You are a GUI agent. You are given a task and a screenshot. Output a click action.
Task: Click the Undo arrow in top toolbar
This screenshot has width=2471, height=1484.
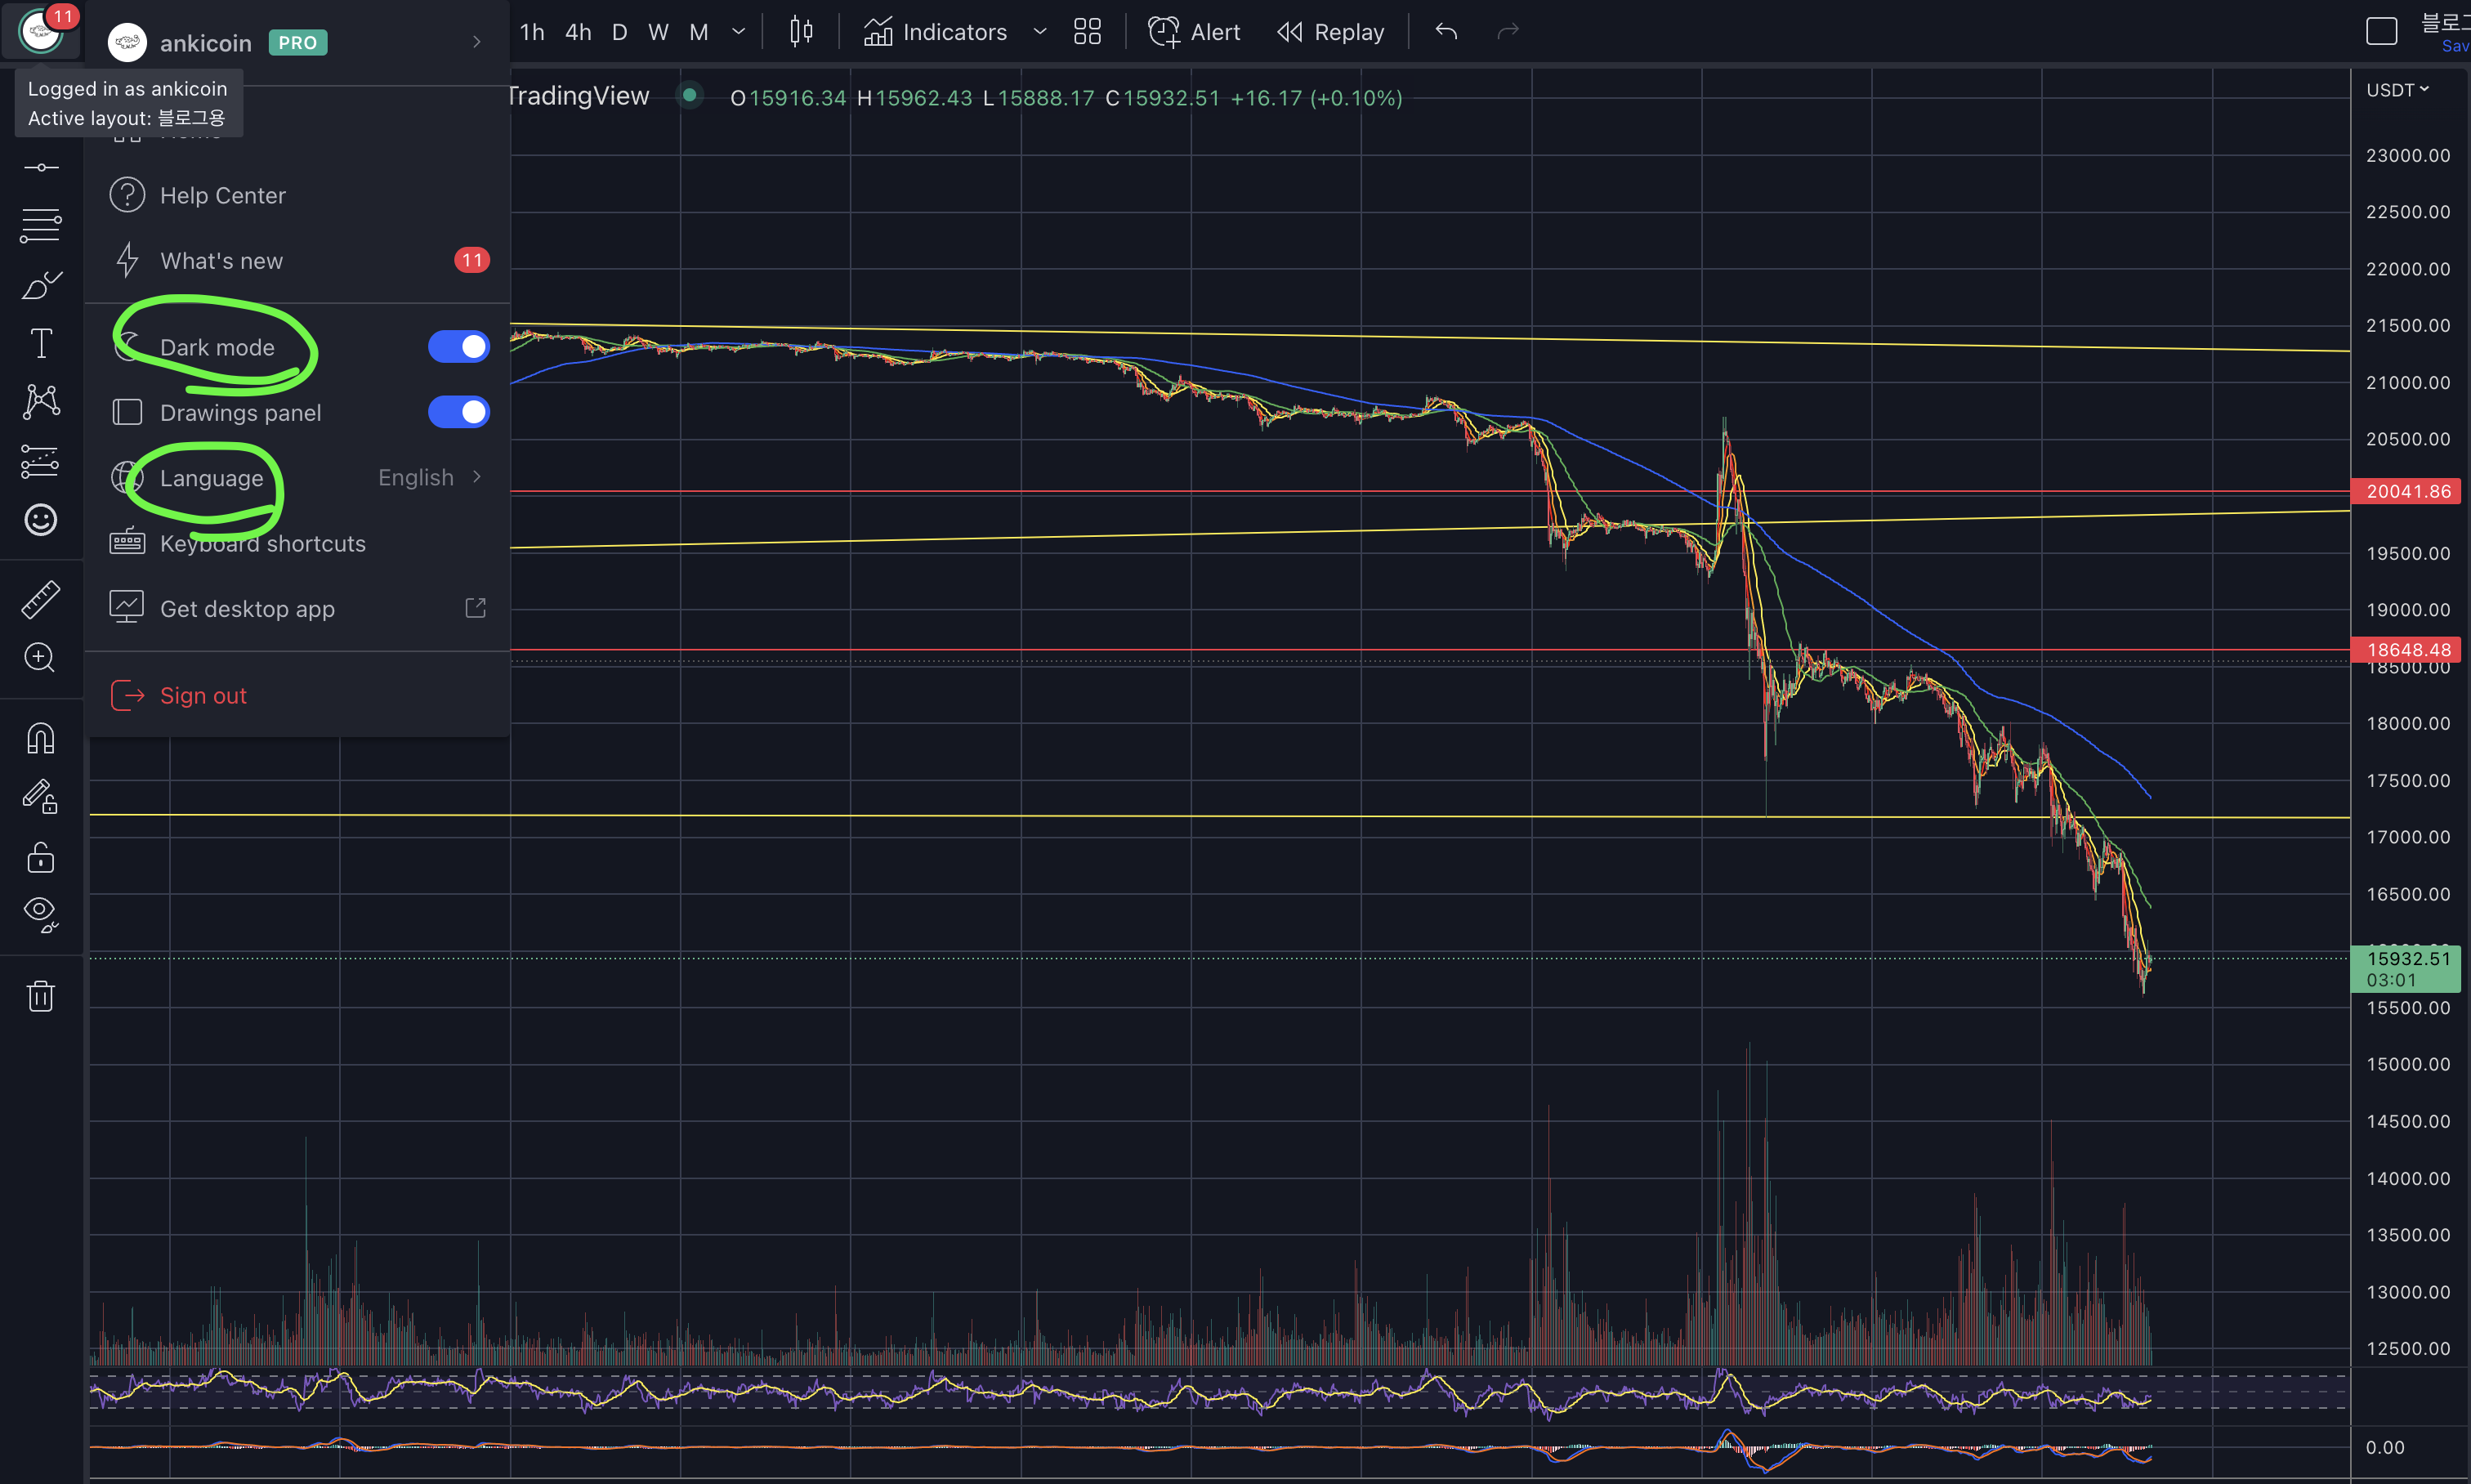coord(1446,32)
